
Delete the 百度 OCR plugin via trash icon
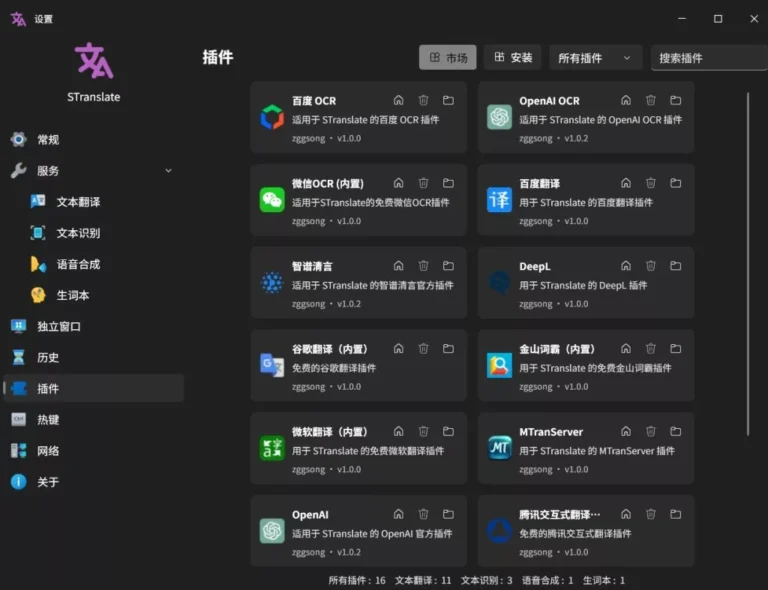pos(423,100)
